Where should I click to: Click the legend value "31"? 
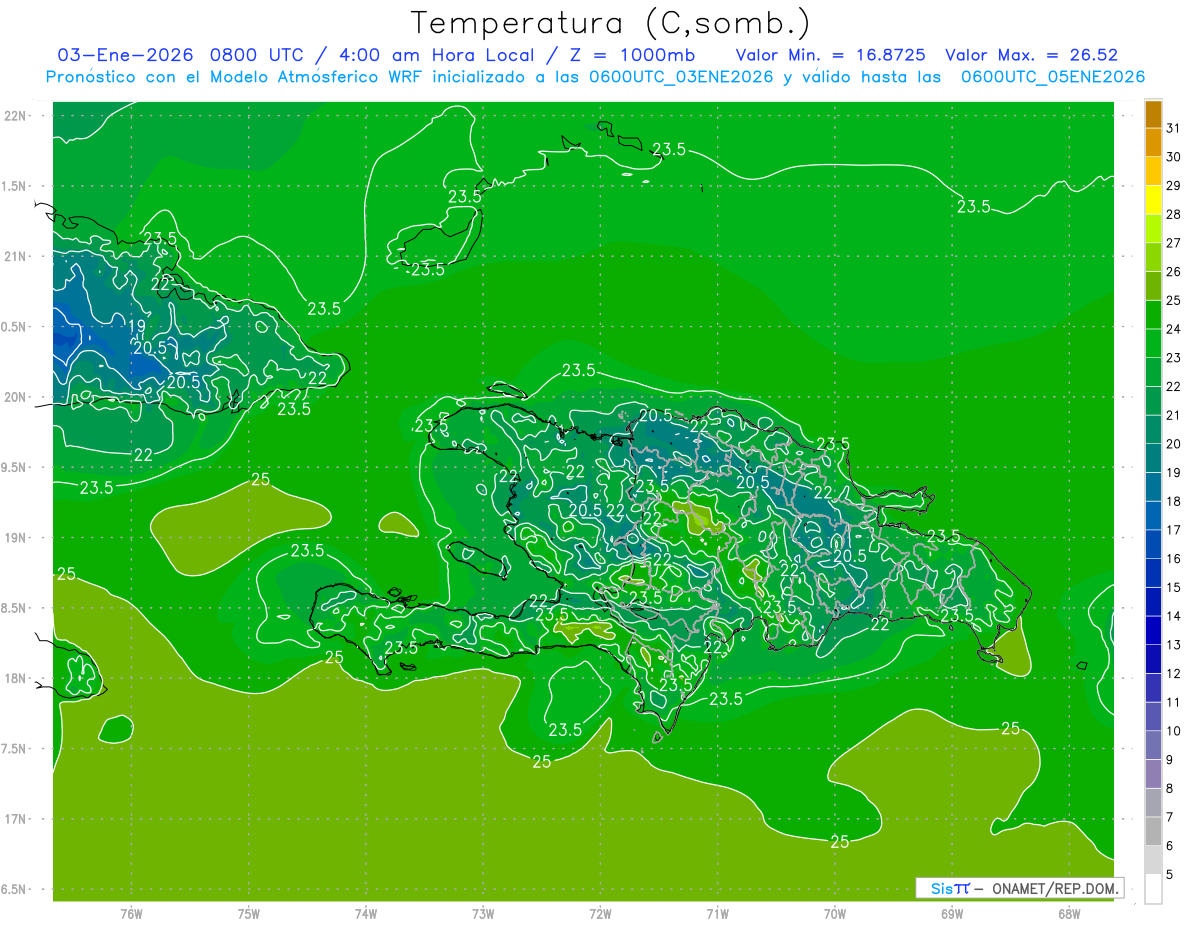(x=1174, y=128)
